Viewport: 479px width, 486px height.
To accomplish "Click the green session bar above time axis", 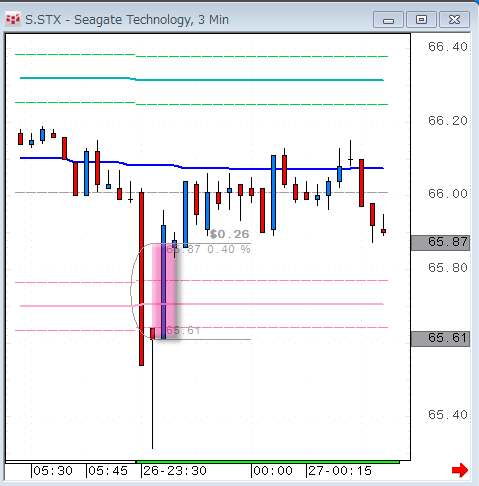I will 268,462.
